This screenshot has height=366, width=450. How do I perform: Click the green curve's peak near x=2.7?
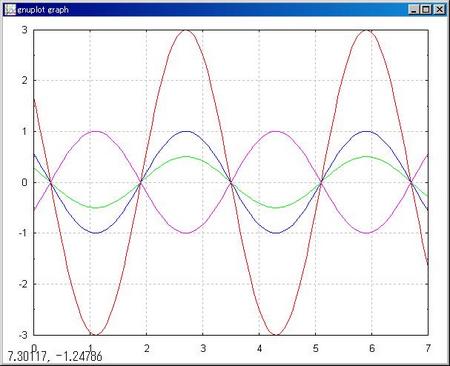[186, 157]
